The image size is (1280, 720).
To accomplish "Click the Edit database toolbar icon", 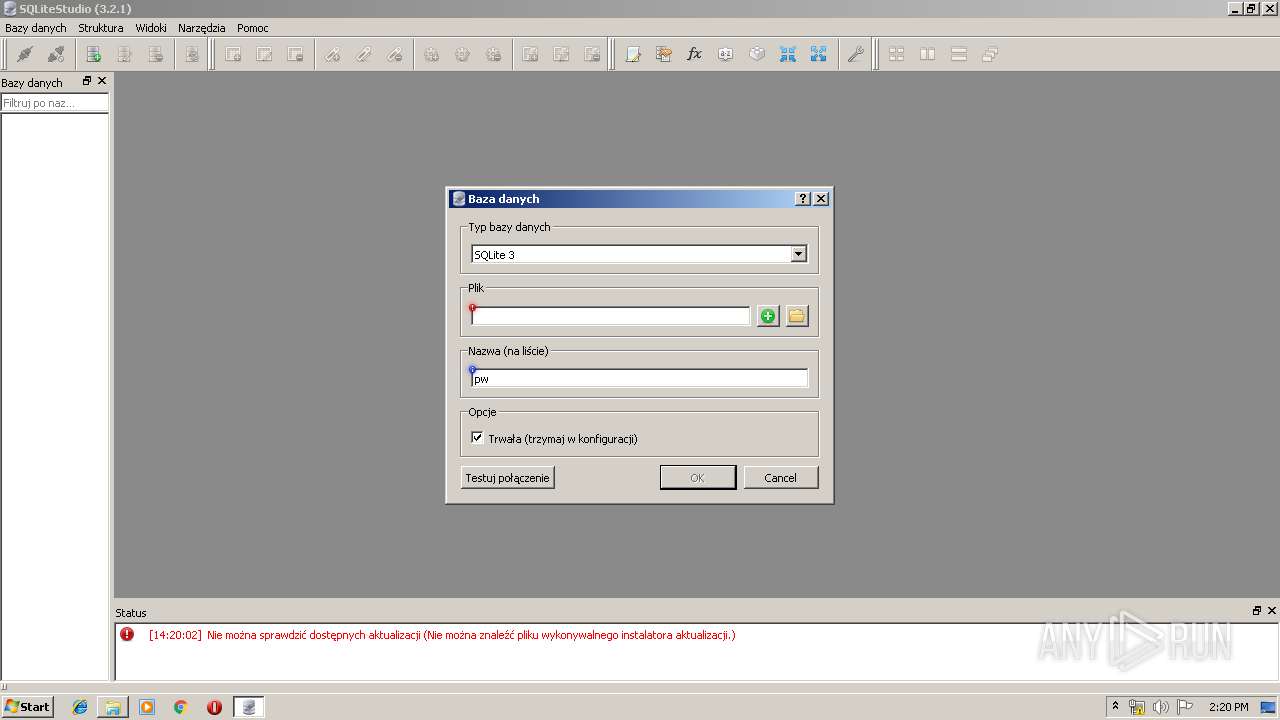I will tap(125, 55).
